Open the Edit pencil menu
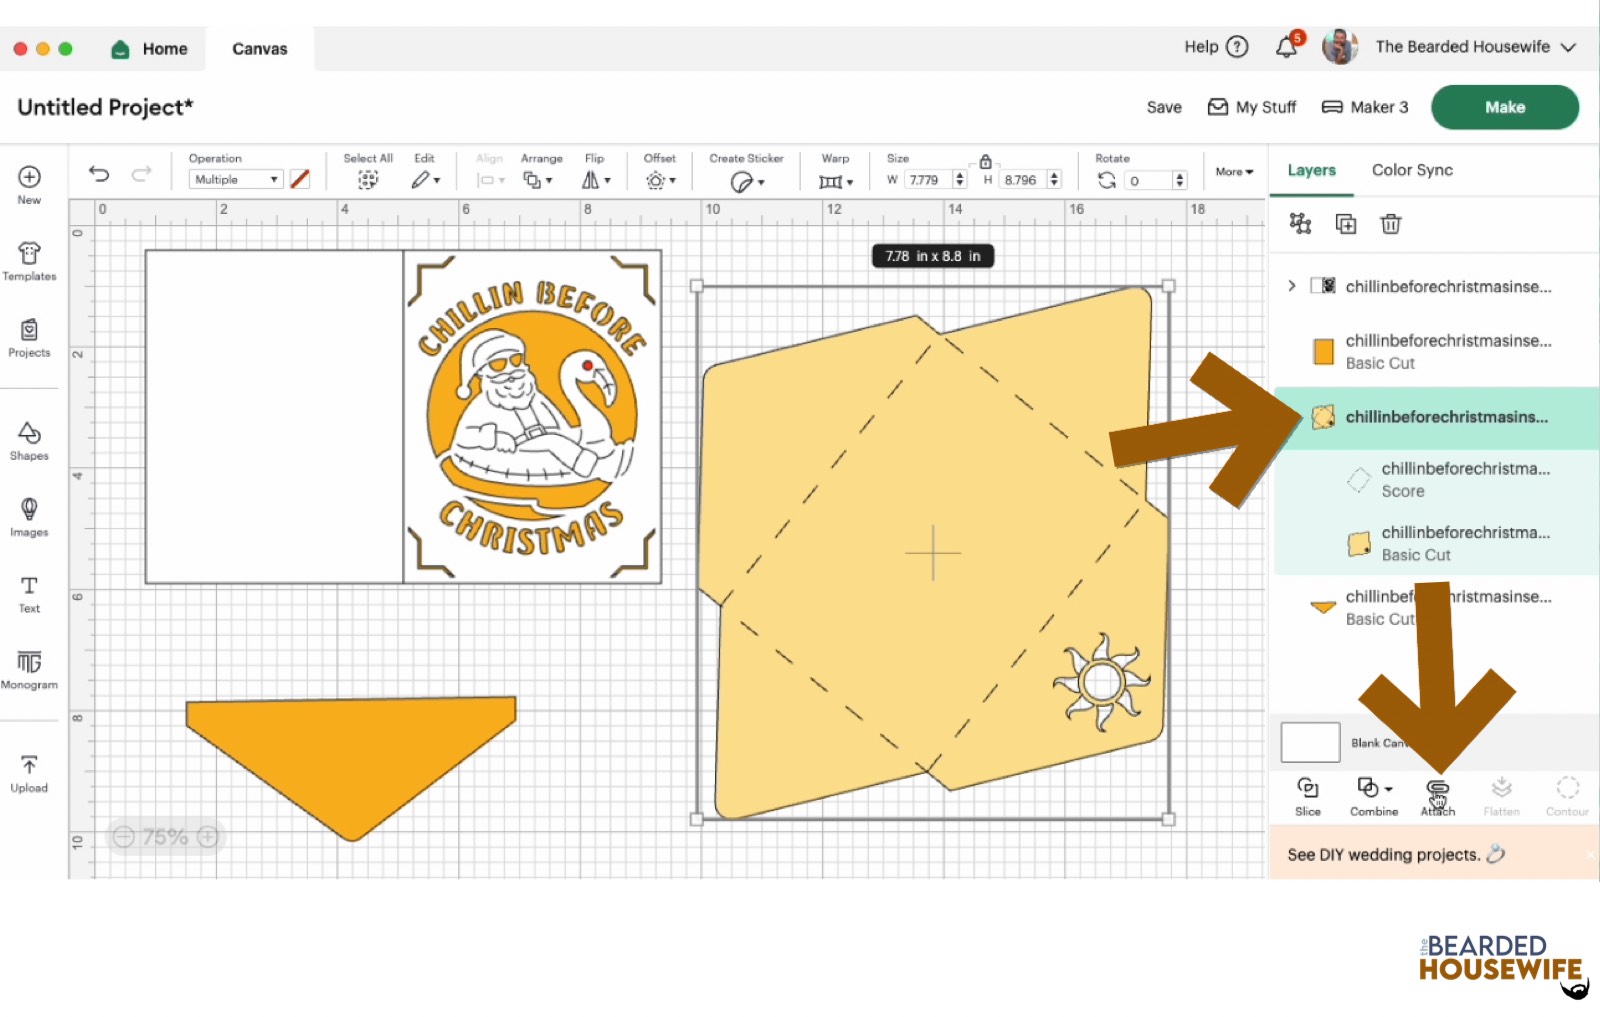 [x=425, y=180]
